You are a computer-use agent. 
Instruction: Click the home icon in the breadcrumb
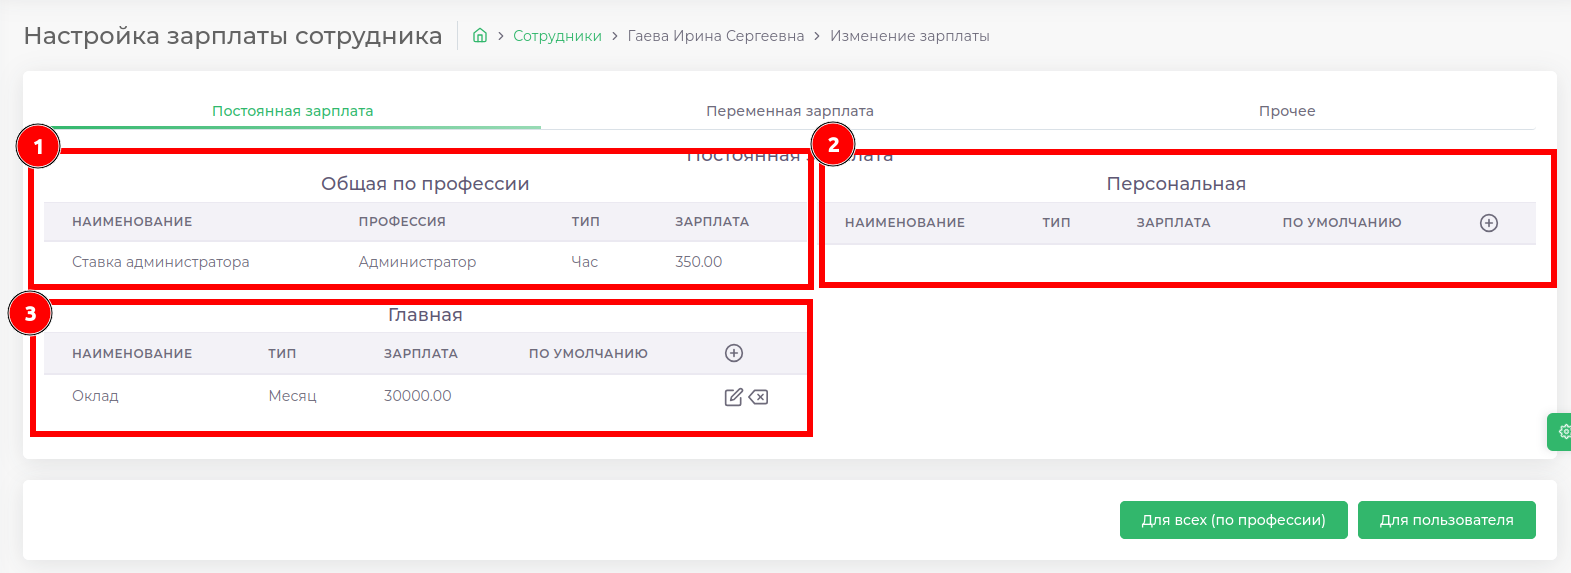(x=480, y=36)
